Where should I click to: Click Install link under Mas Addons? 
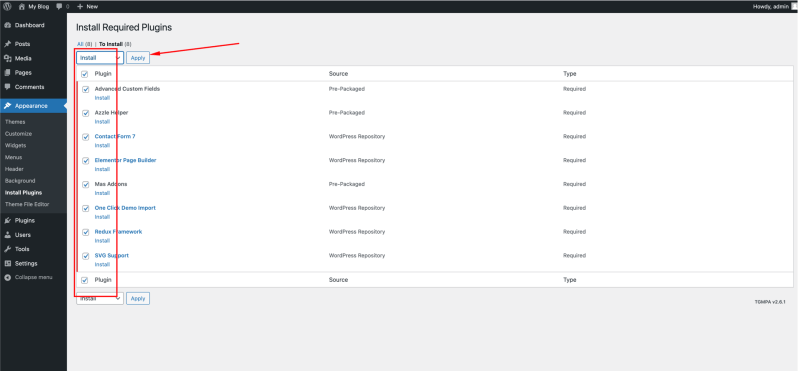pos(102,193)
